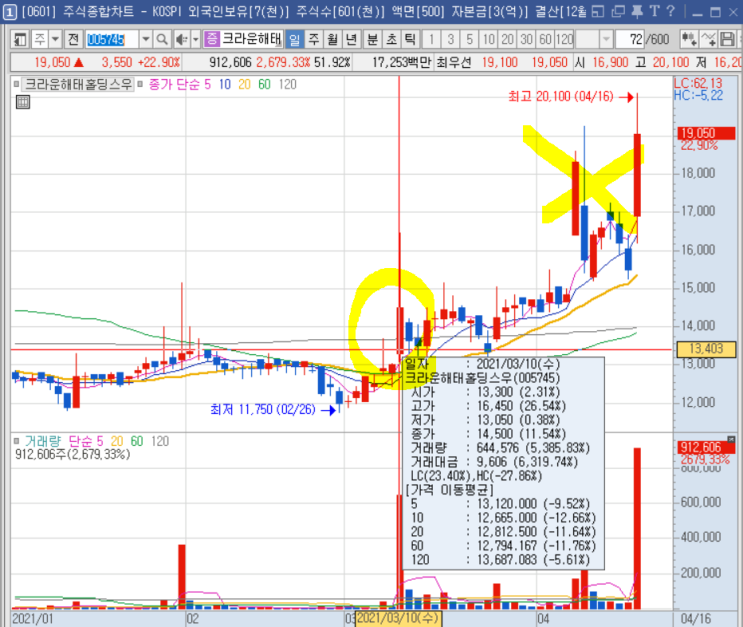Click the 최우선 quote label

point(453,62)
